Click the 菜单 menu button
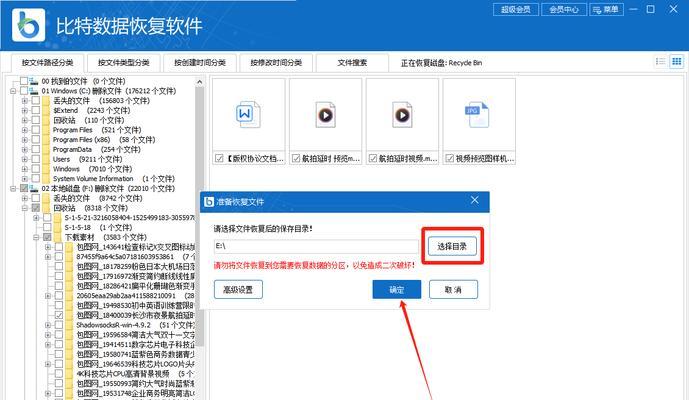Image resolution: width=689 pixels, height=400 pixels. (x=606, y=9)
